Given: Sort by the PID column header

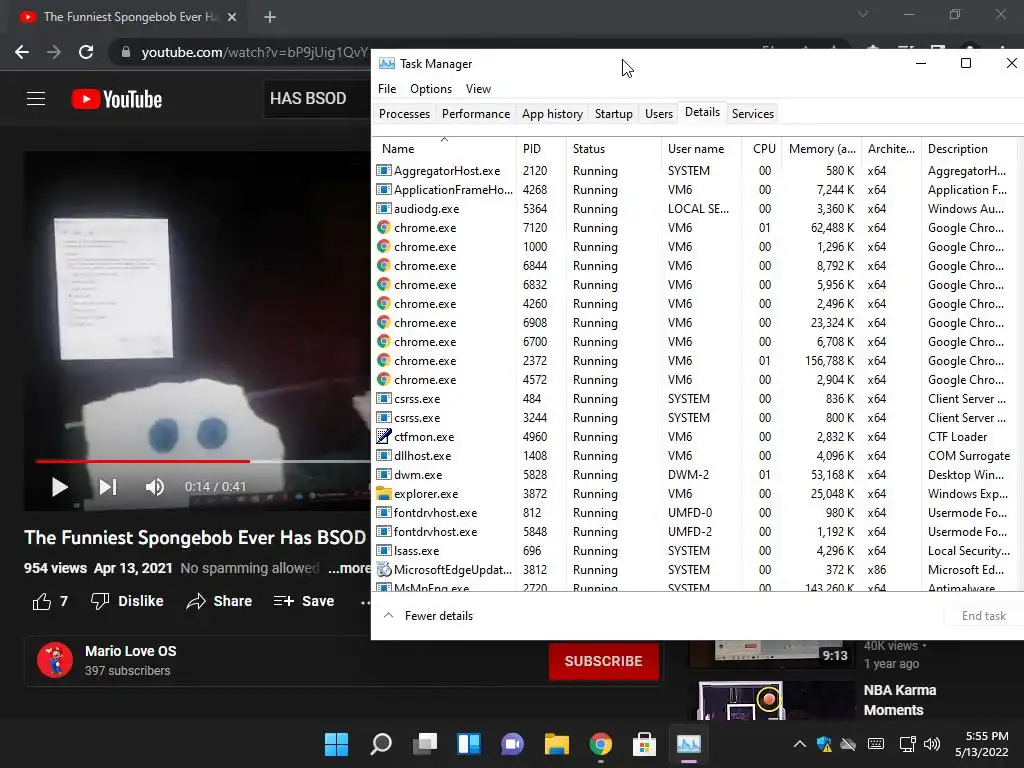Looking at the screenshot, I should (x=541, y=149).
